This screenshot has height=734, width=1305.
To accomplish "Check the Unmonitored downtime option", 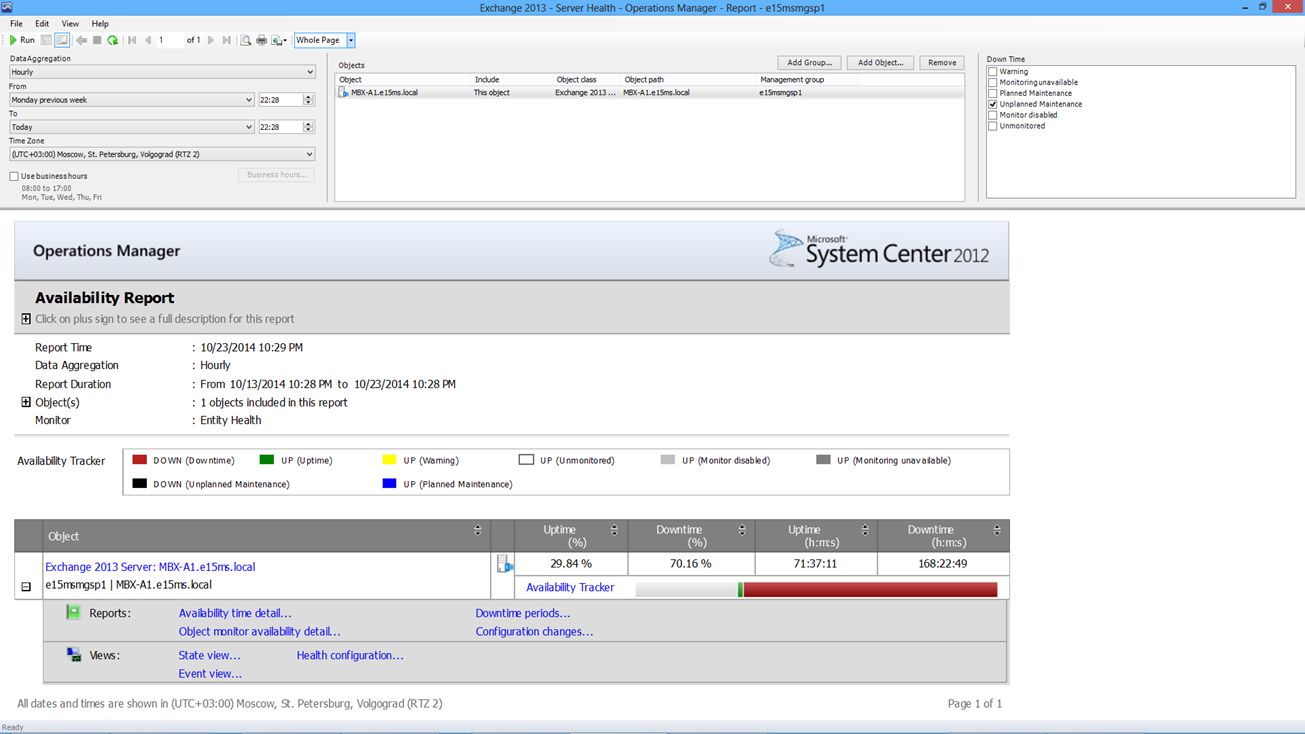I will click(993, 126).
